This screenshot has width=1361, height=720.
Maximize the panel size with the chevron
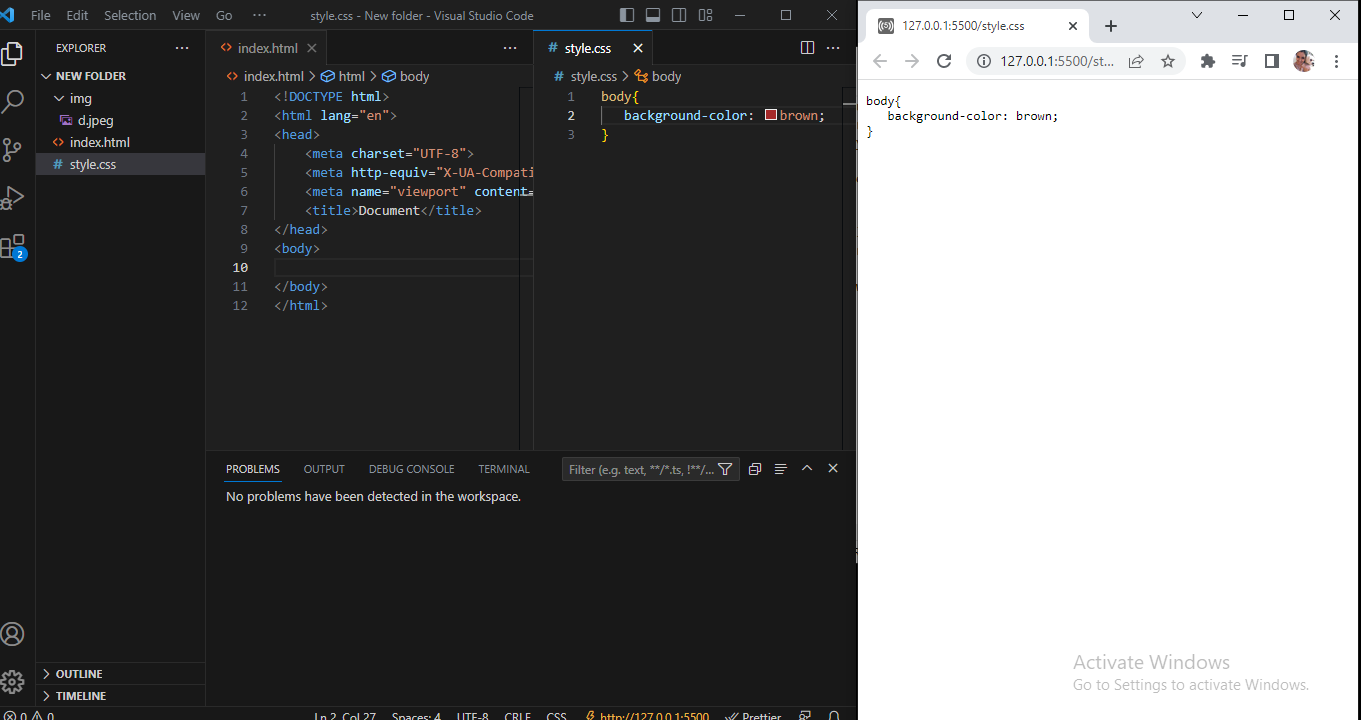pyautogui.click(x=807, y=468)
